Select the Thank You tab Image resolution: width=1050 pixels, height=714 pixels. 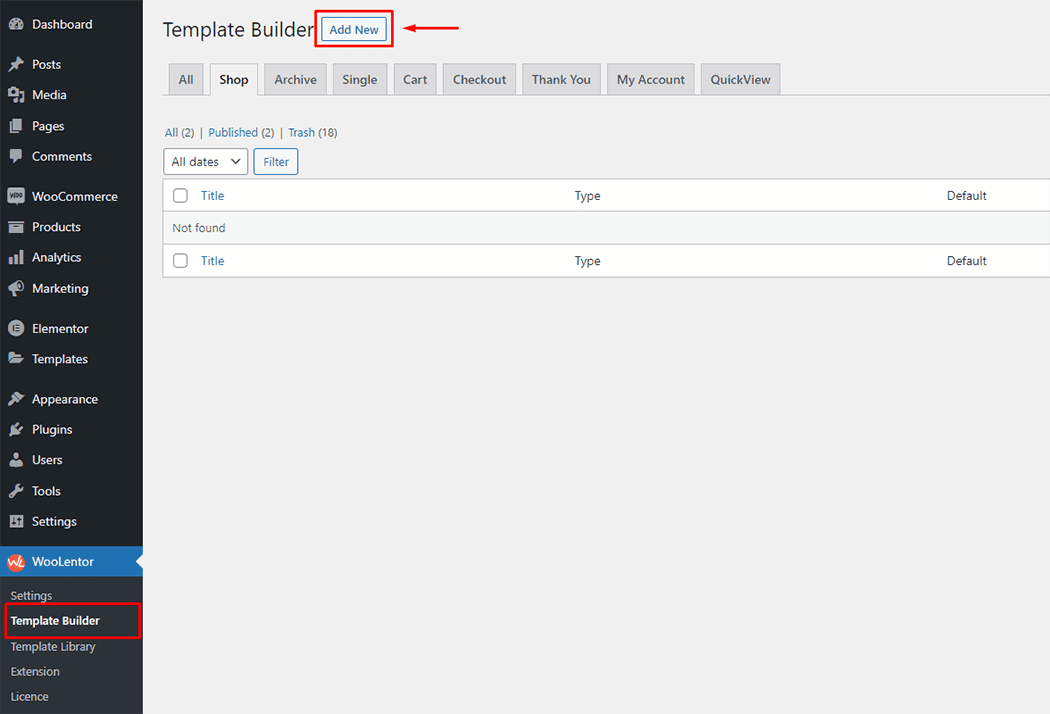tap(561, 80)
